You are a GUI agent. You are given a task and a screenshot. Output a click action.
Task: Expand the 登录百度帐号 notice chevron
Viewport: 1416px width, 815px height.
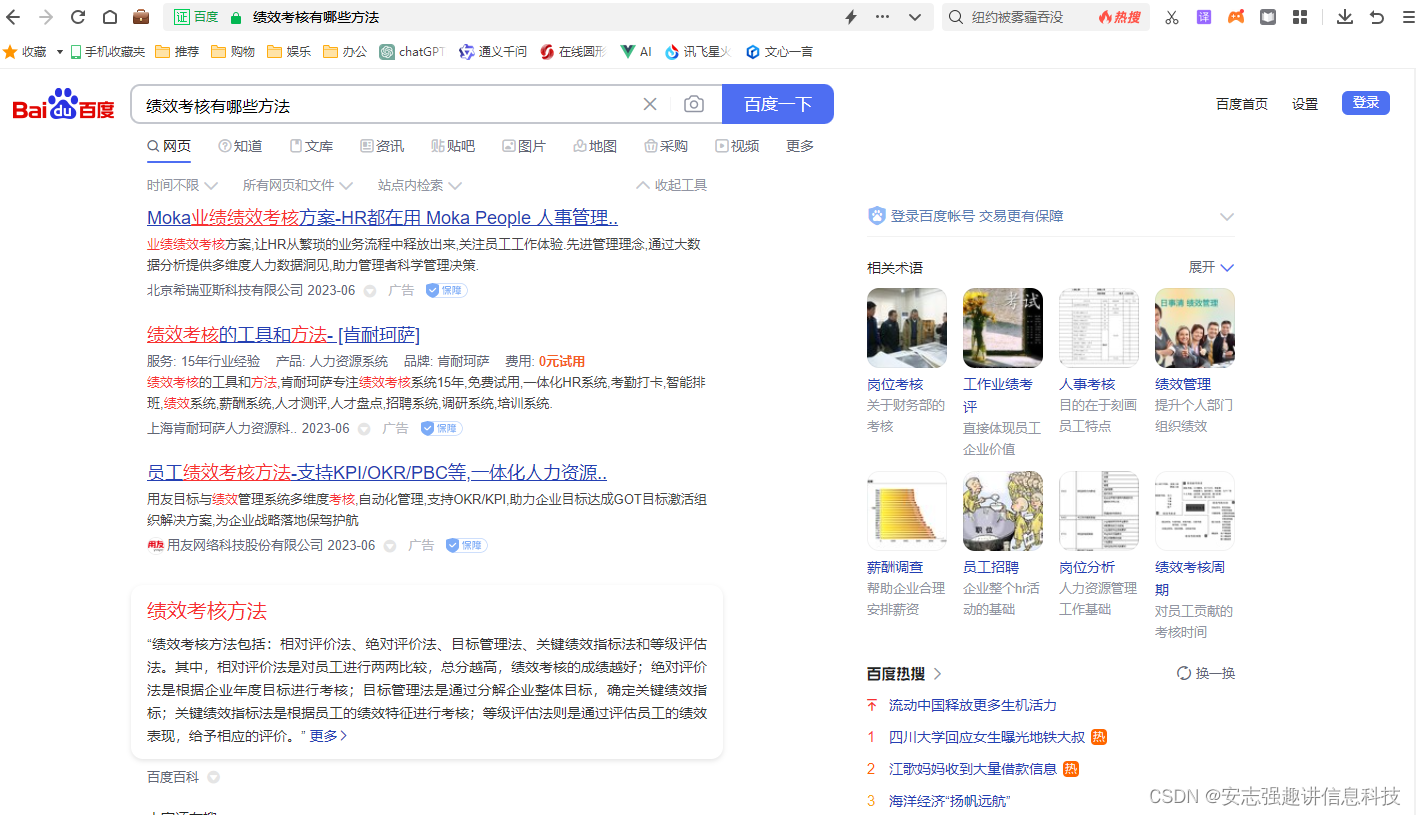(x=1227, y=217)
